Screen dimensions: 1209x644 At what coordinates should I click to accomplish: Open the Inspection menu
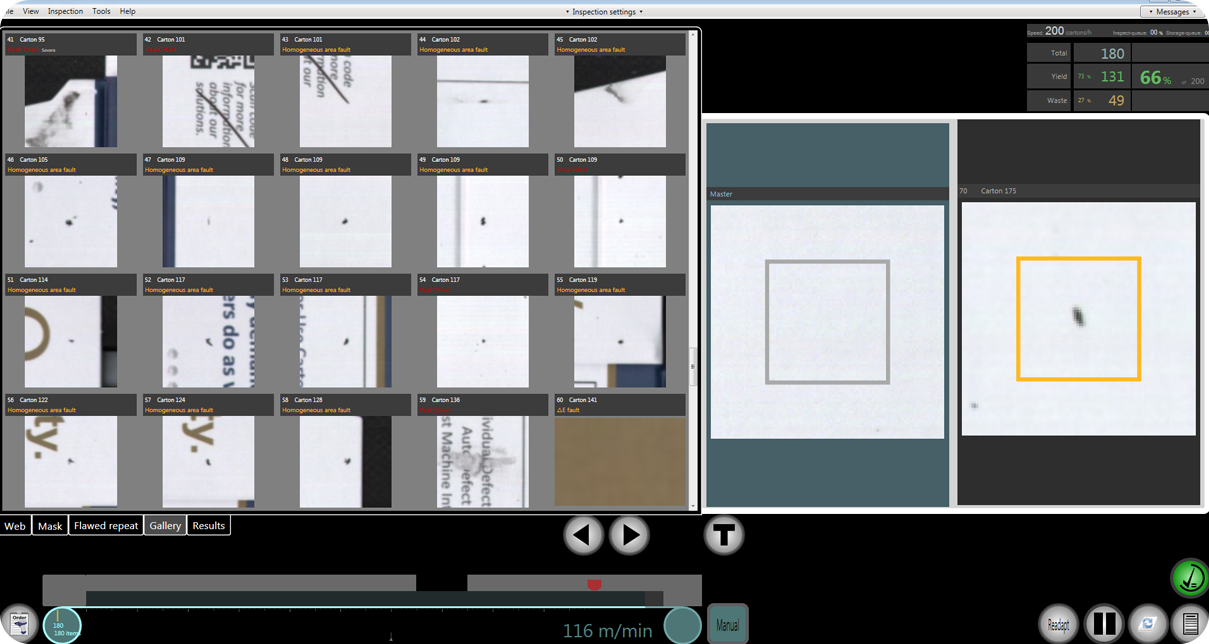[x=65, y=11]
